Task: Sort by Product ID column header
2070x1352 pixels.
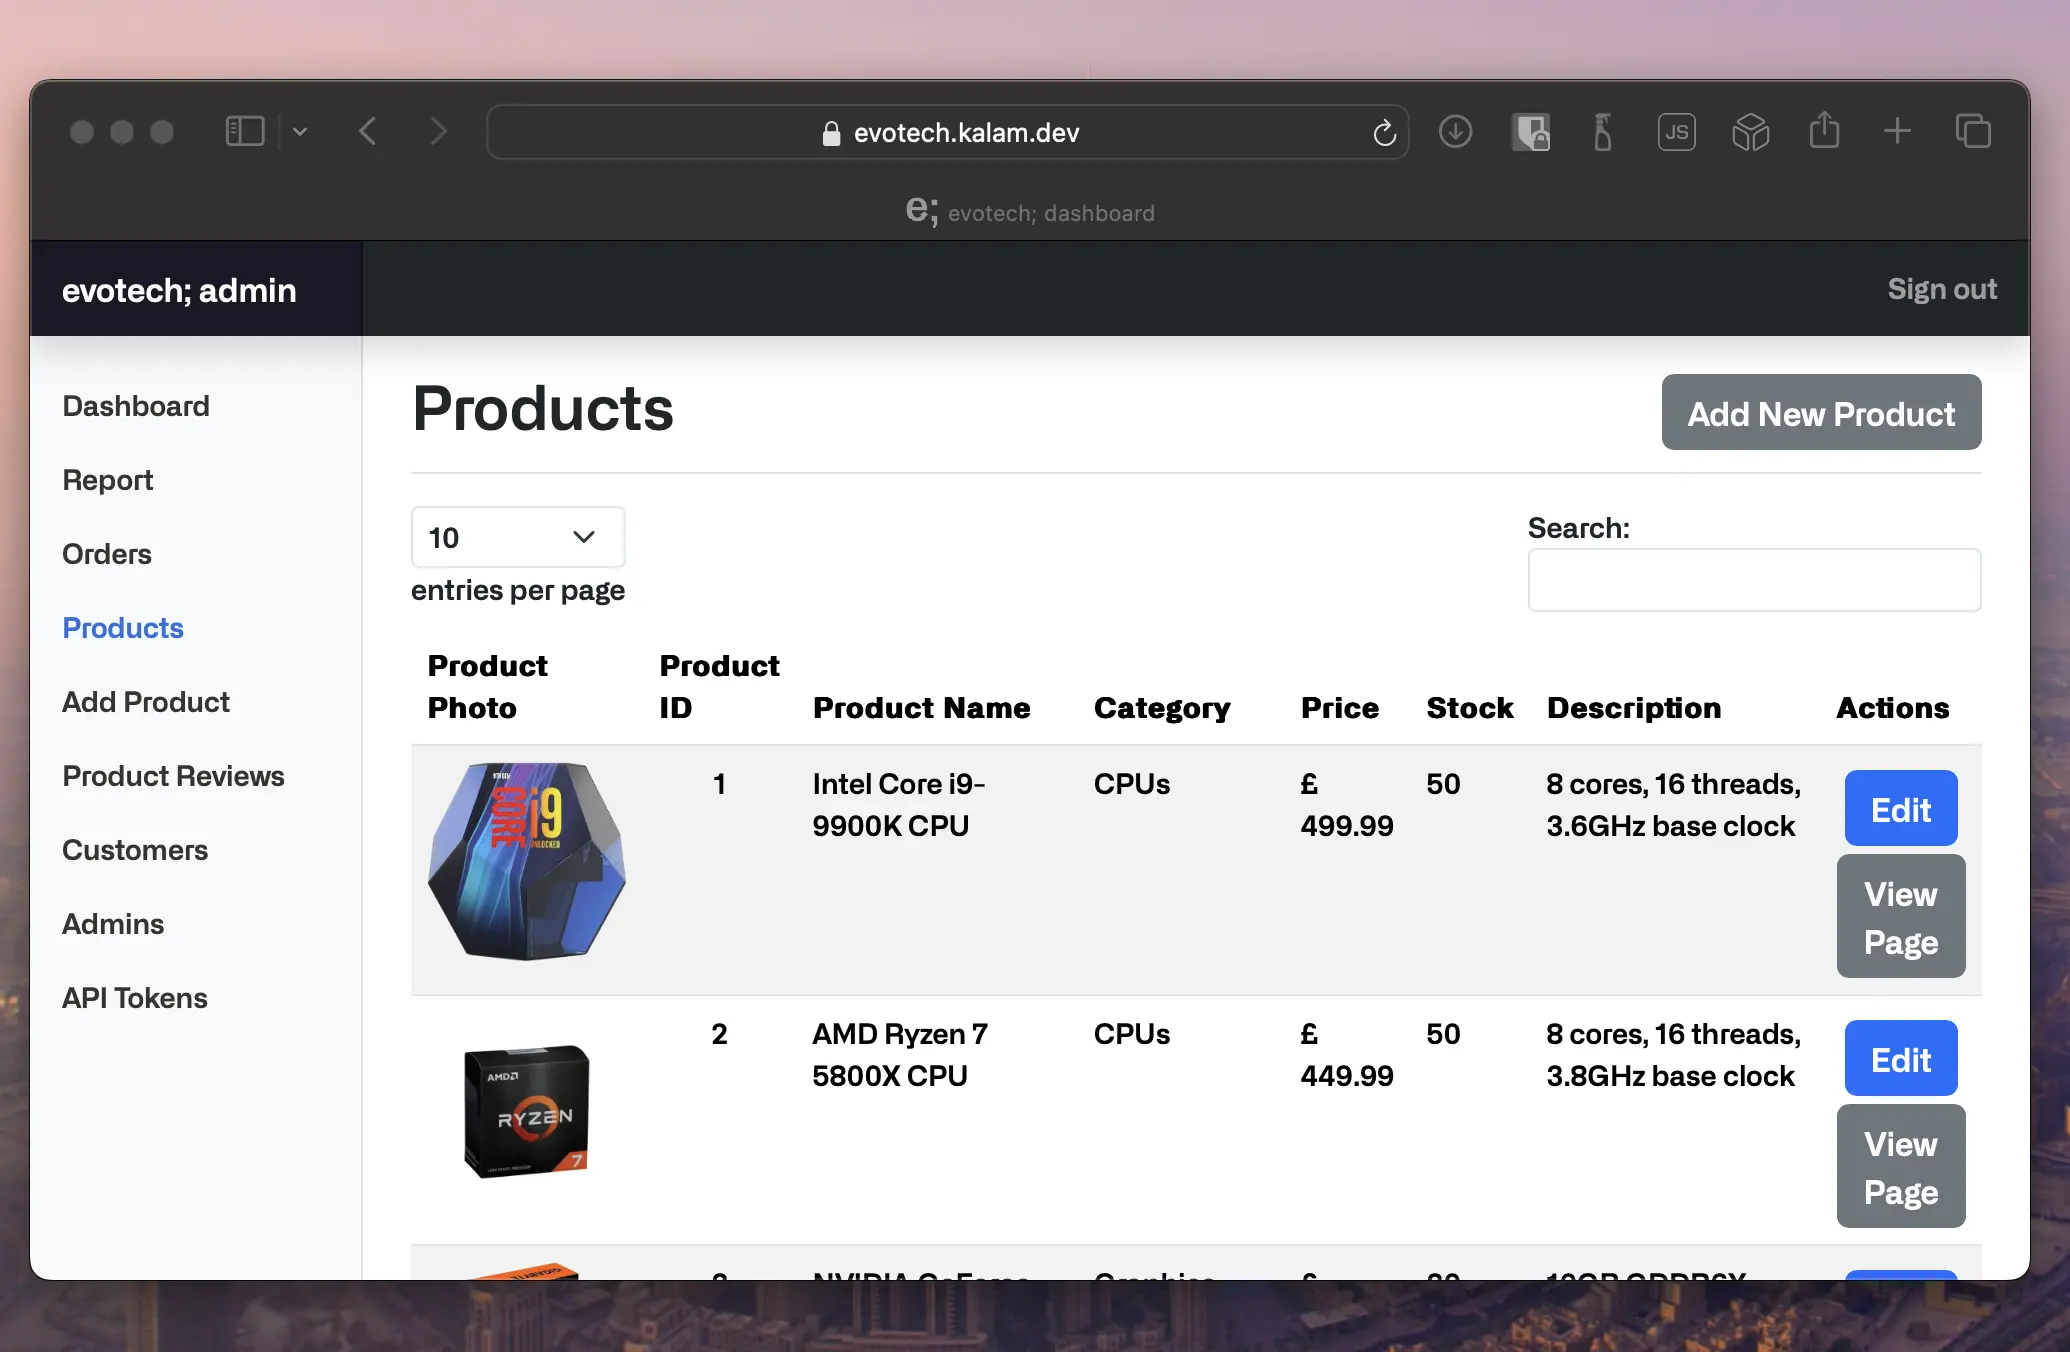Action: 719,687
